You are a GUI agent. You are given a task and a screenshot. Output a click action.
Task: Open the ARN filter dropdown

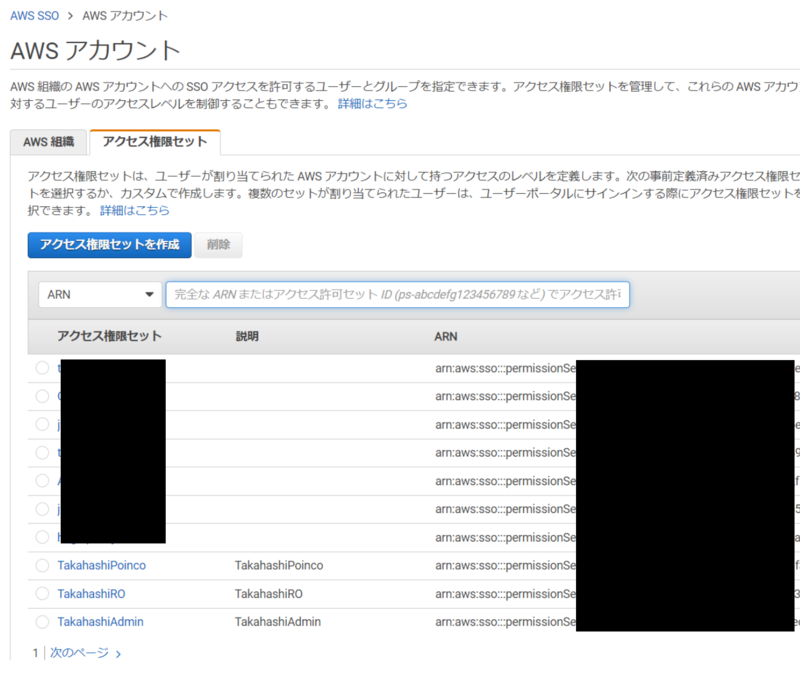99,294
